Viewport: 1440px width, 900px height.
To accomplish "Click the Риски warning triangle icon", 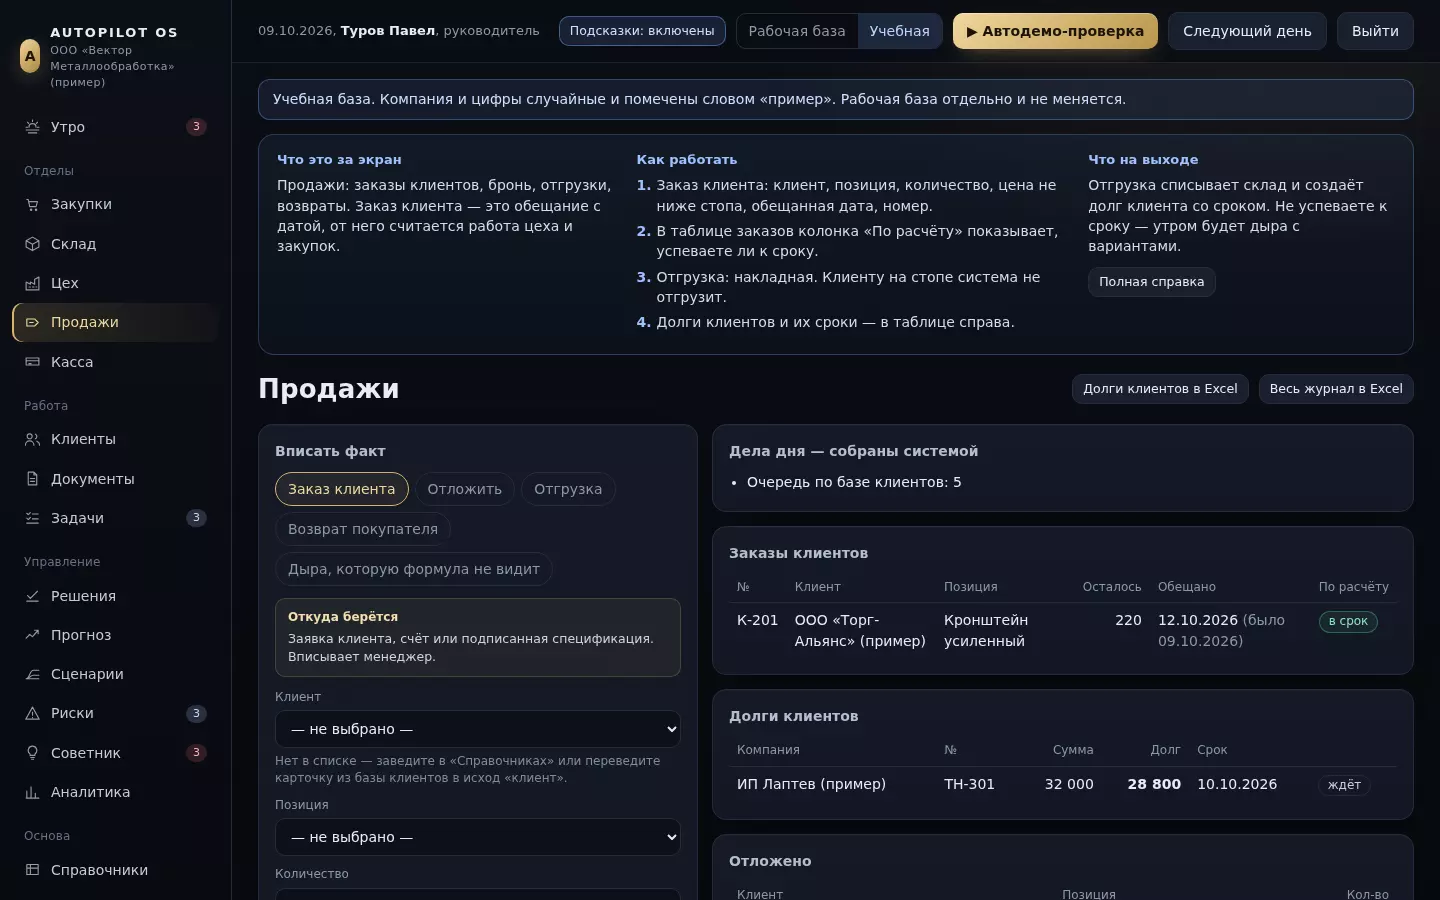I will pyautogui.click(x=32, y=713).
